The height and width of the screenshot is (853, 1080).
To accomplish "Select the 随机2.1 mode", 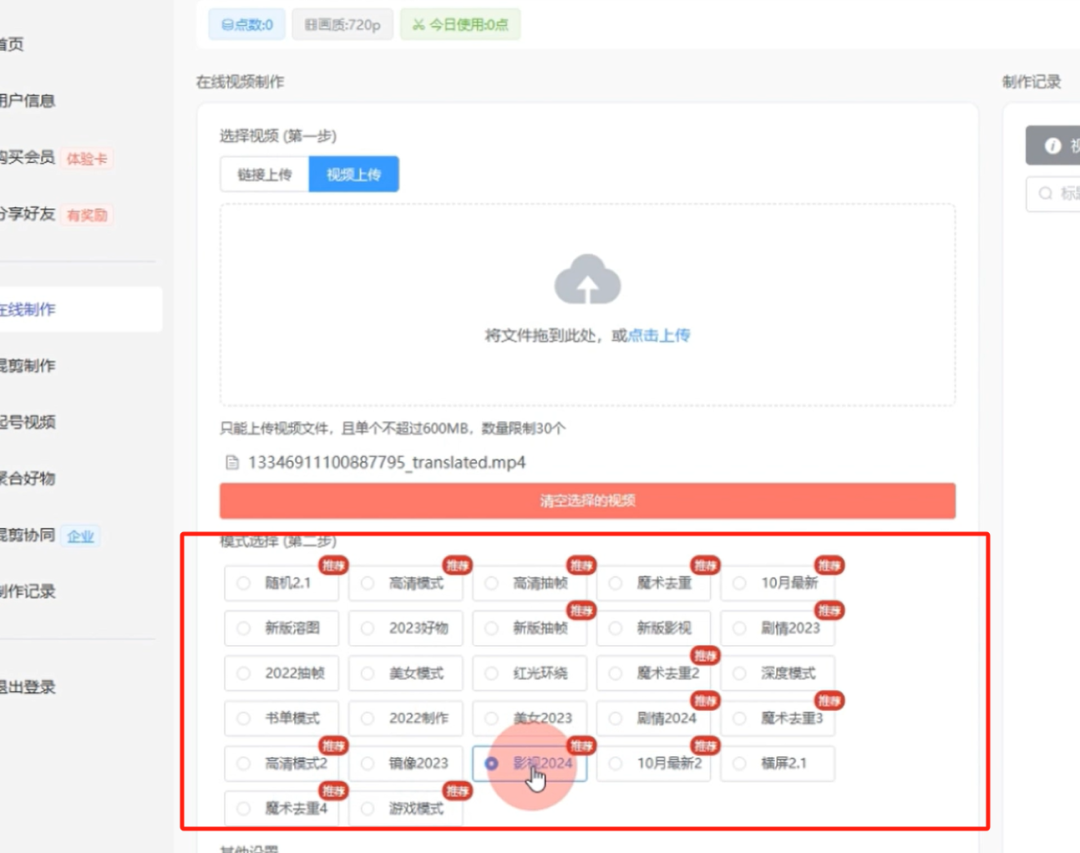I will [x=282, y=583].
